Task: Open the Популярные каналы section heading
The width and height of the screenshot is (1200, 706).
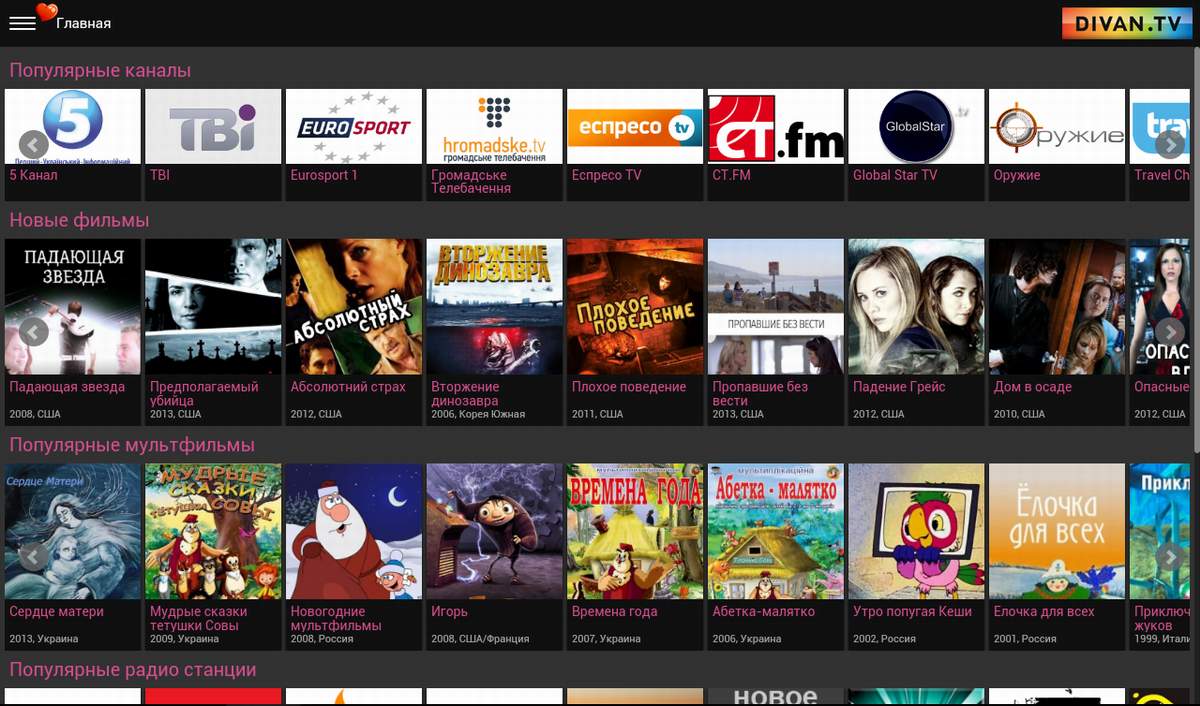Action: point(100,71)
